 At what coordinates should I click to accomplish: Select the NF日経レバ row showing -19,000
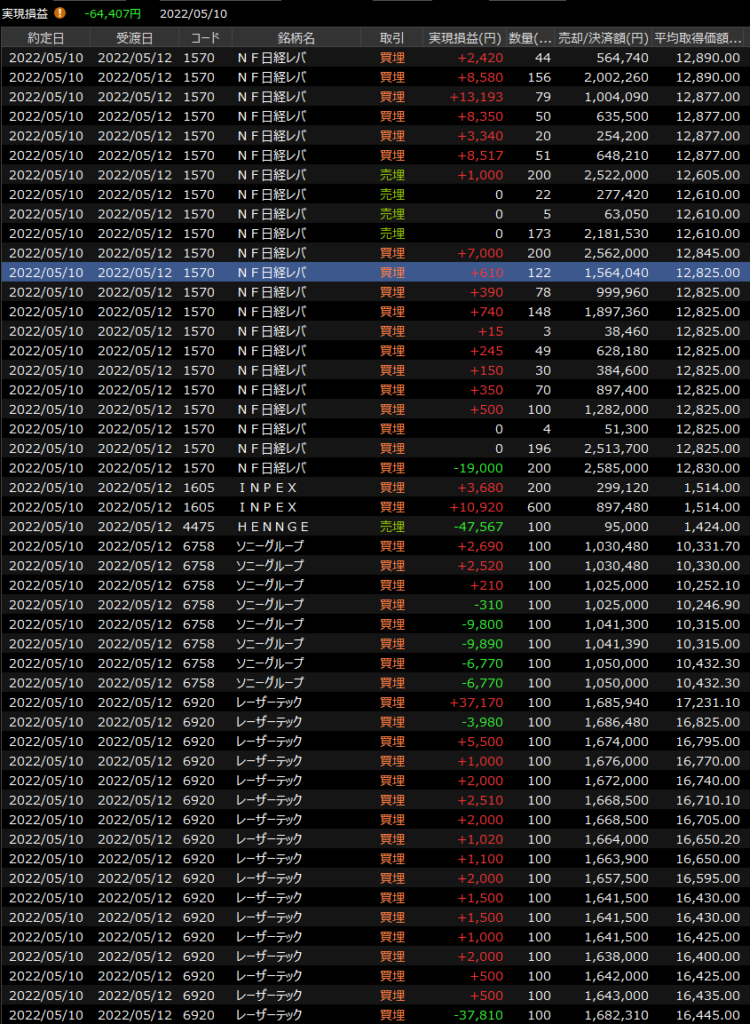pos(375,468)
